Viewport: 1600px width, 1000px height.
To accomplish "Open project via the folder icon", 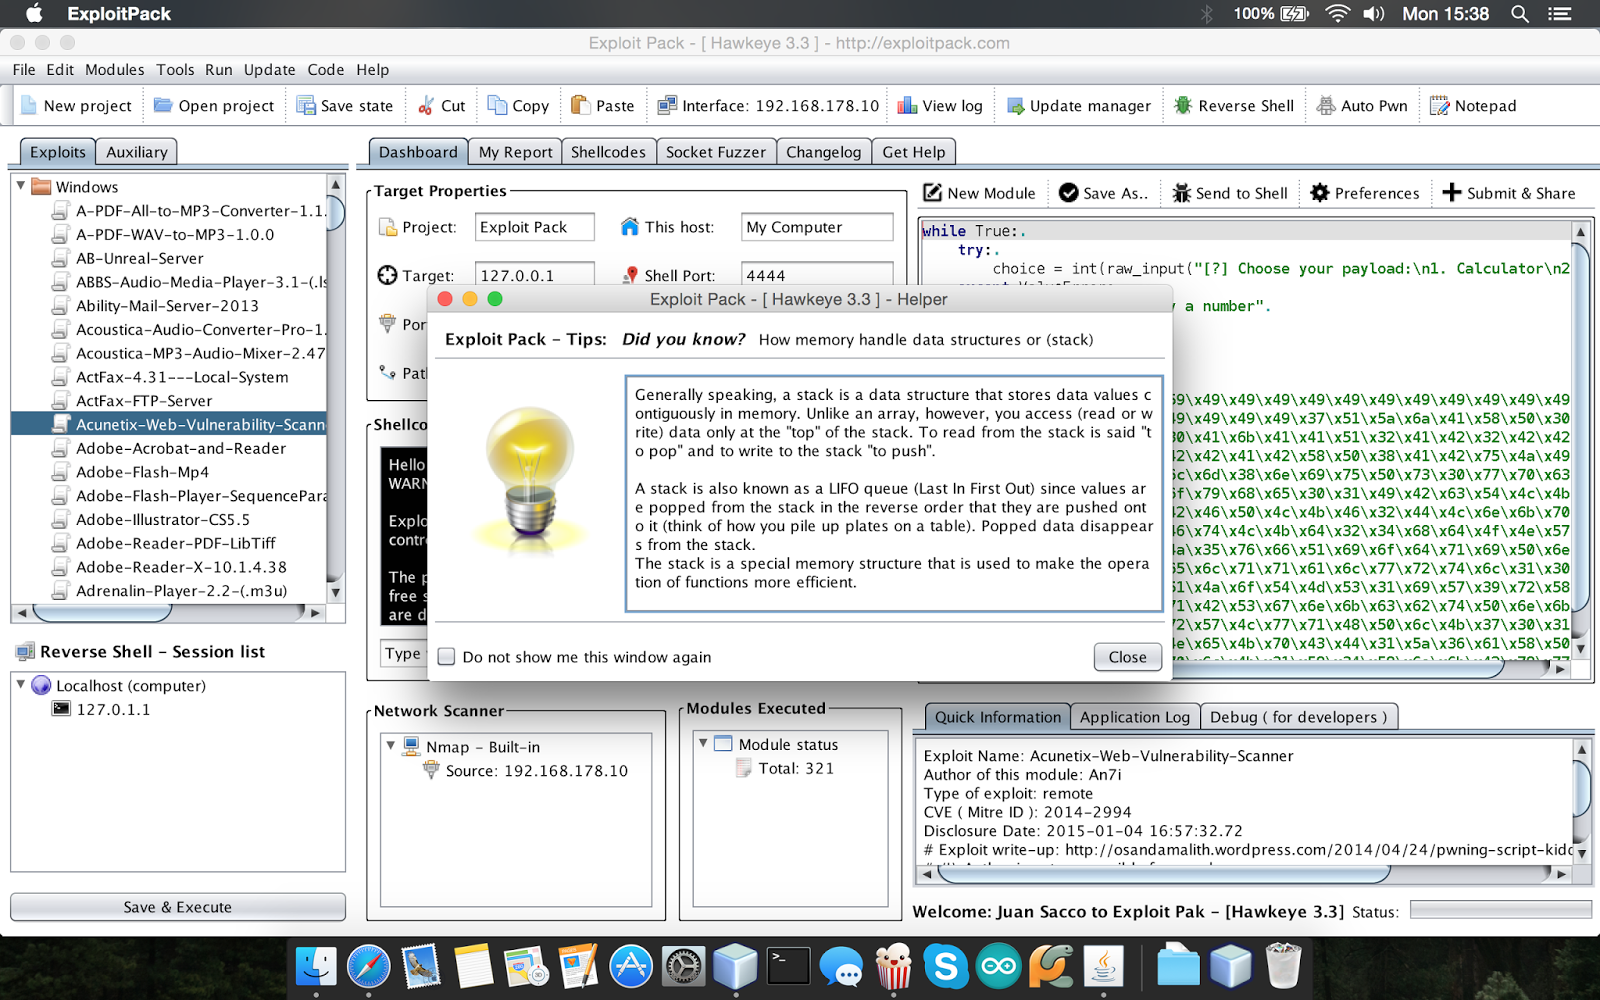I will 162,105.
